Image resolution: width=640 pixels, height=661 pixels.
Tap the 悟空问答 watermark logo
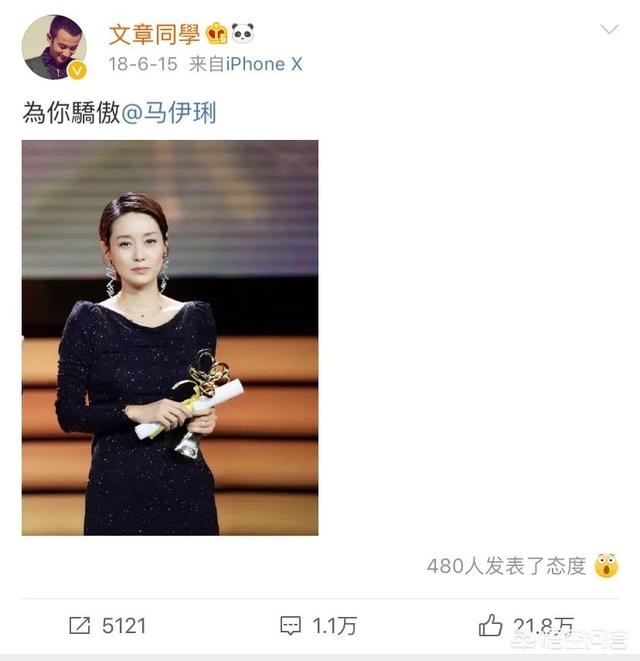pos(569,640)
